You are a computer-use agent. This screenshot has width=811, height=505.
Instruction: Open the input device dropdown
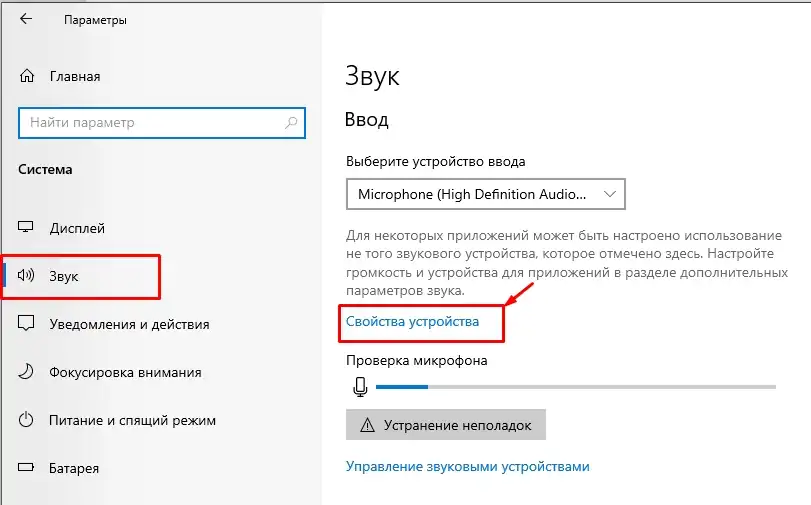485,193
